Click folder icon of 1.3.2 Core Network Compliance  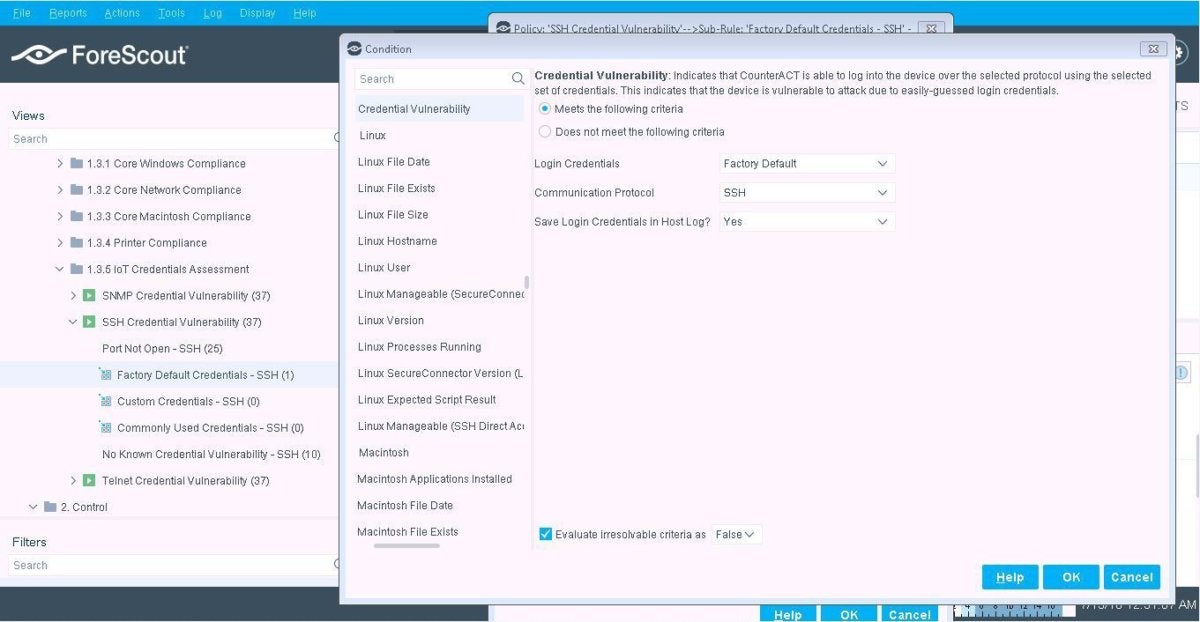[77, 190]
